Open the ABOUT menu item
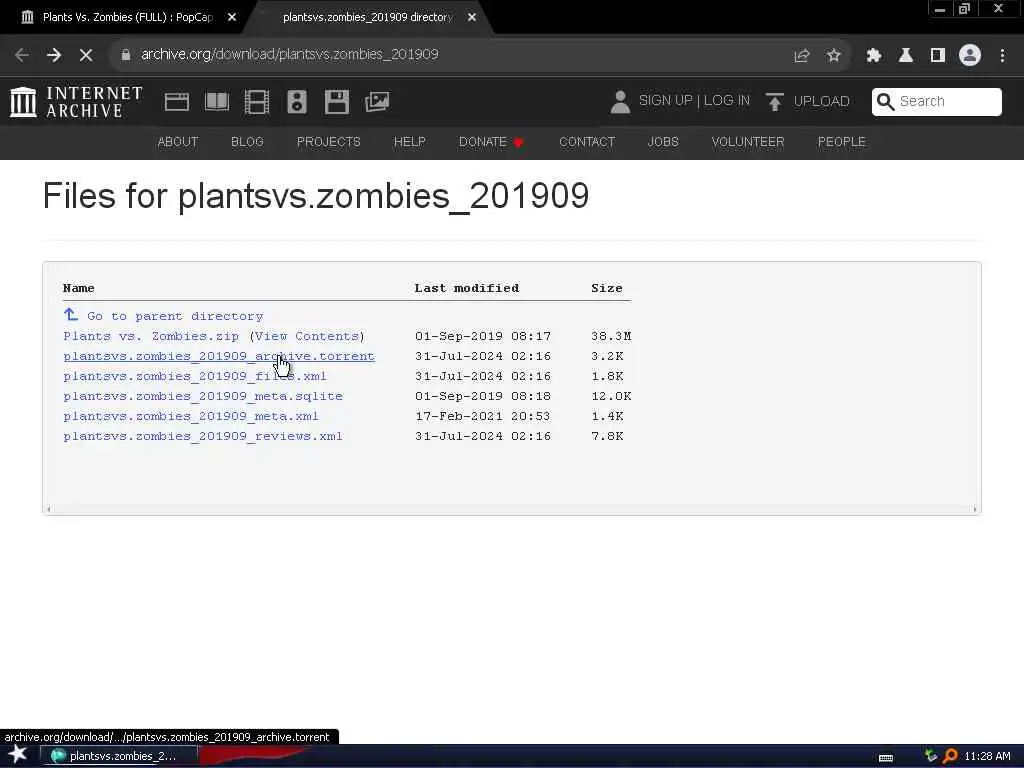The height and width of the screenshot is (768, 1024). tap(178, 142)
